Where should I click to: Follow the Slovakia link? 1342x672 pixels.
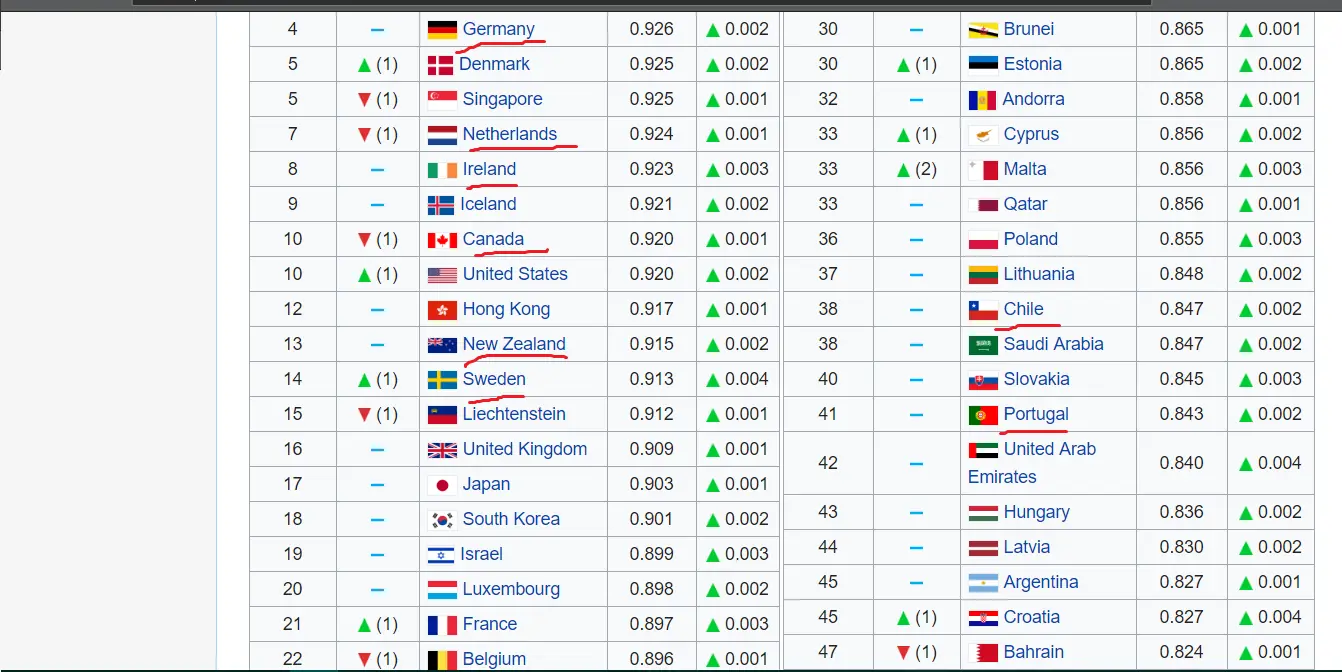point(1037,379)
